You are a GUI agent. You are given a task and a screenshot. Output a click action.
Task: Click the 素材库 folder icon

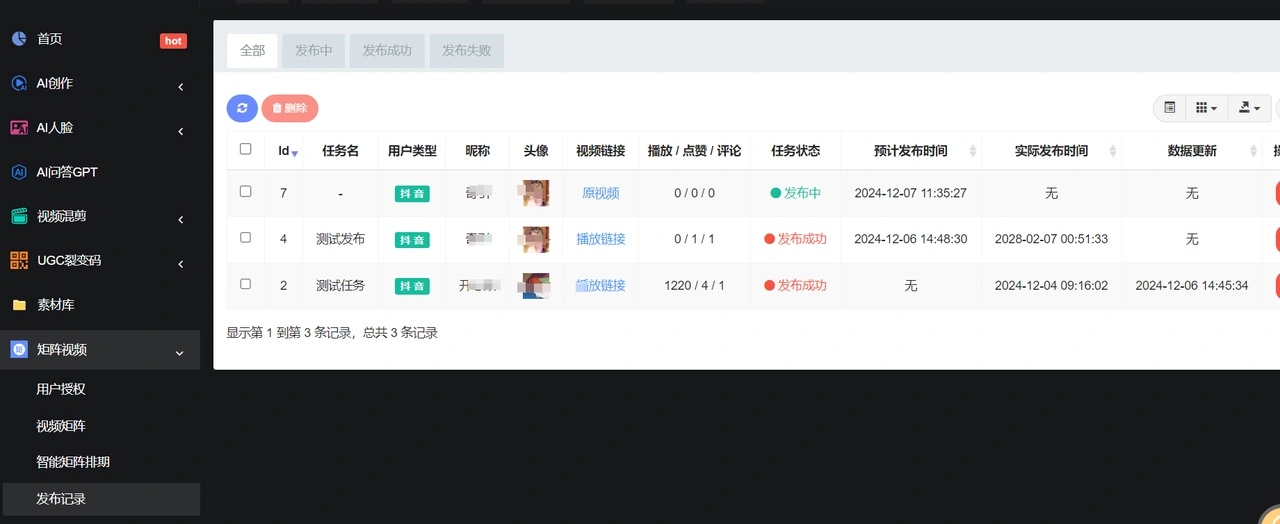click(x=19, y=305)
